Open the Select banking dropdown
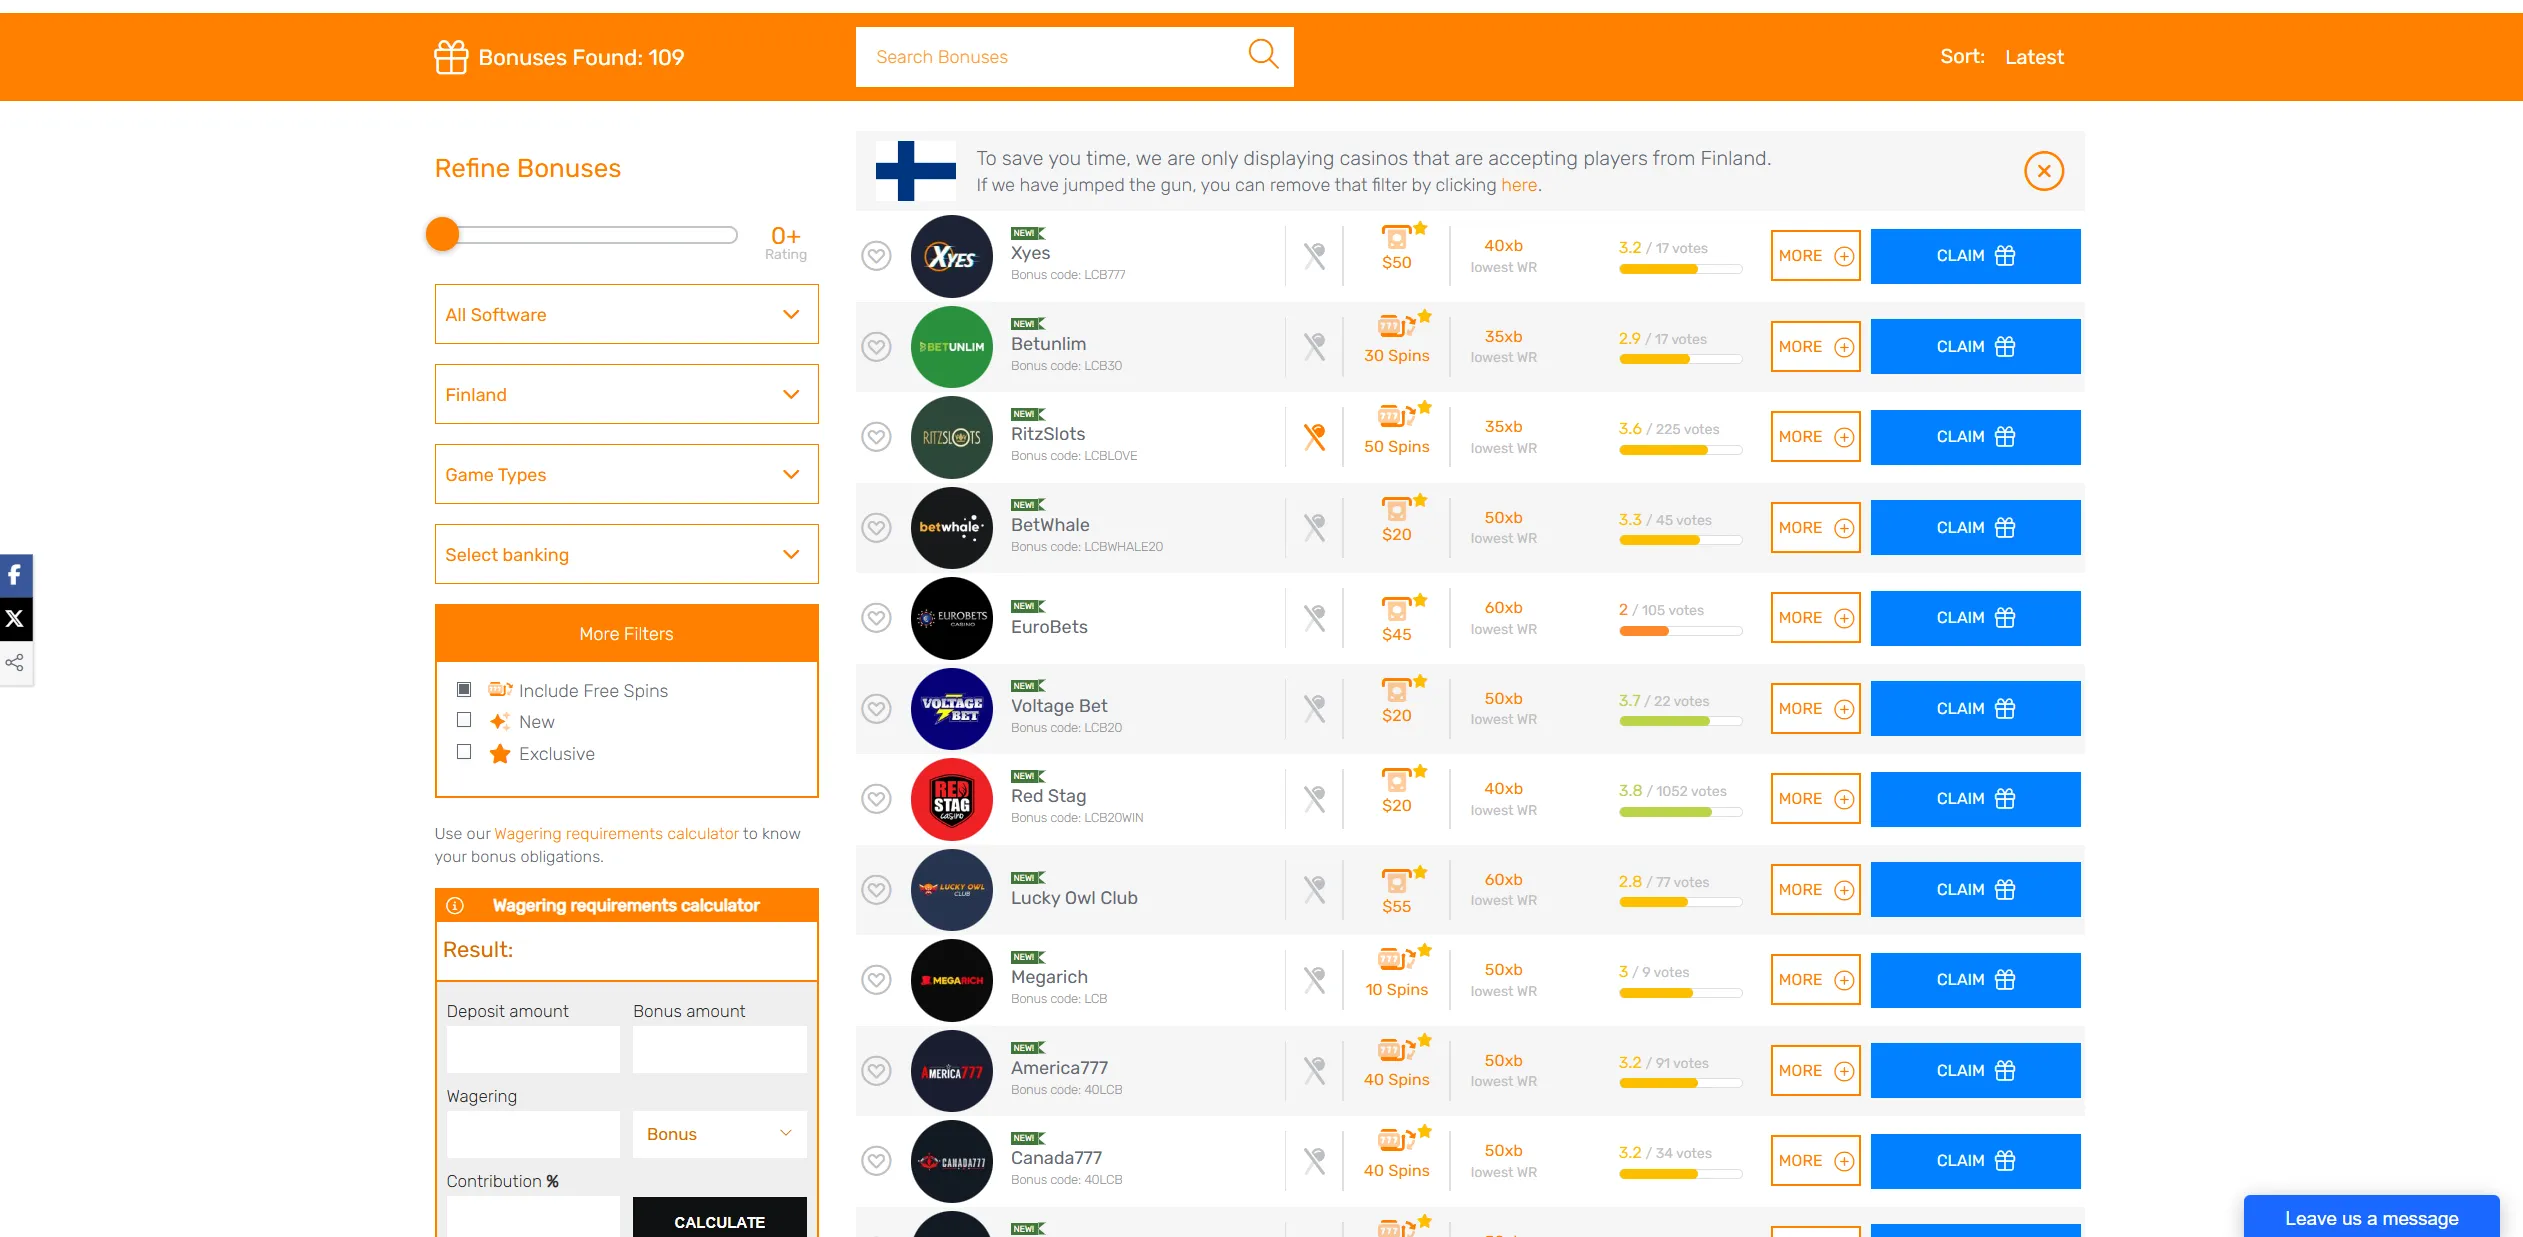Viewport: 2523px width, 1237px height. coord(627,554)
